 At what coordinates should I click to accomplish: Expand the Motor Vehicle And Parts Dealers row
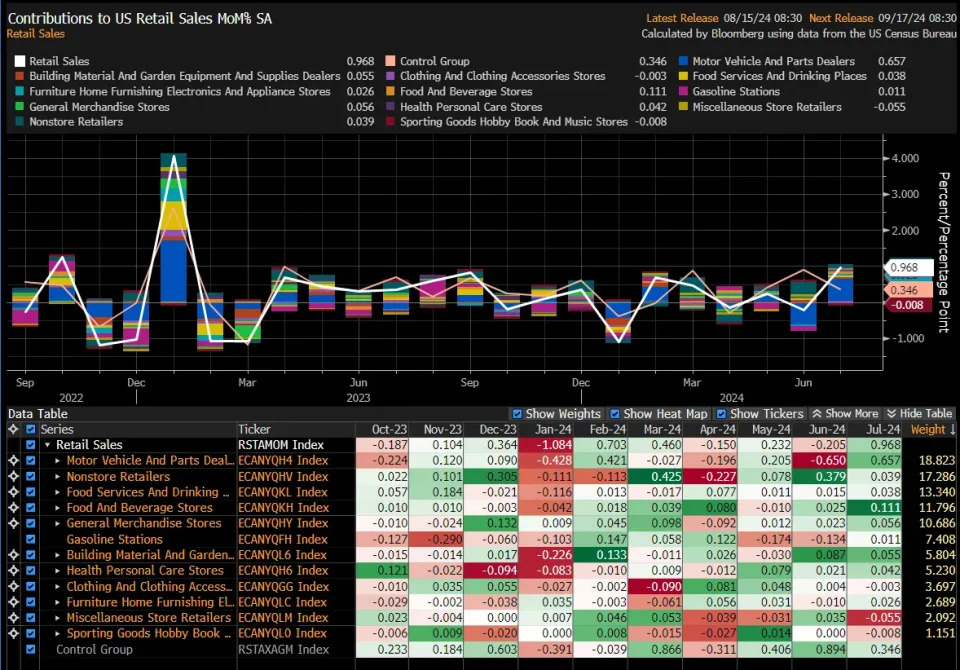click(x=58, y=461)
